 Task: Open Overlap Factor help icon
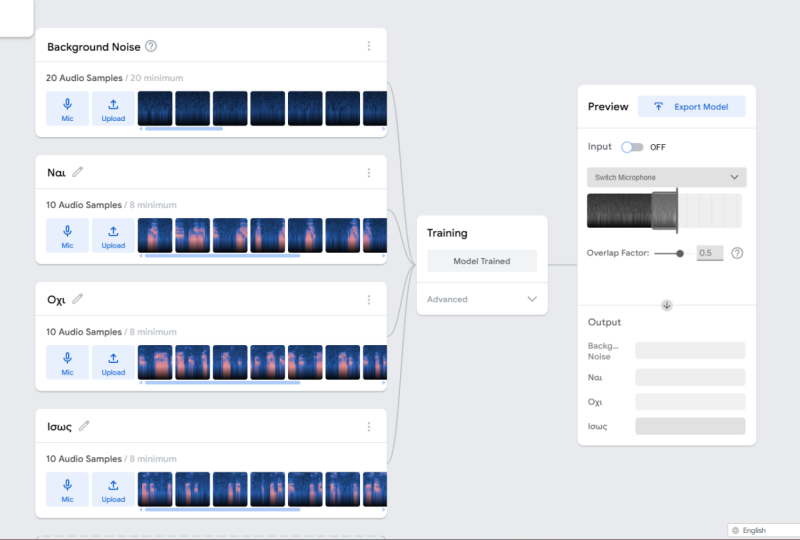point(737,253)
